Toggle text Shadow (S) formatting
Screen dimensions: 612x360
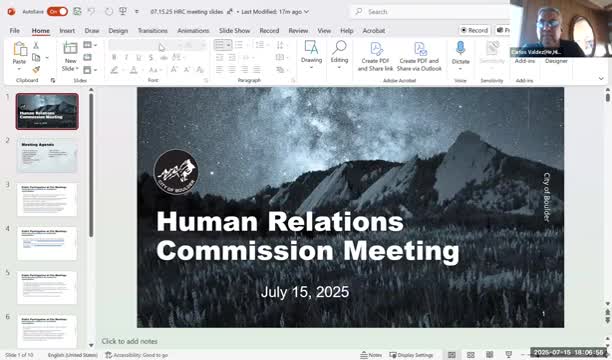tap(151, 58)
